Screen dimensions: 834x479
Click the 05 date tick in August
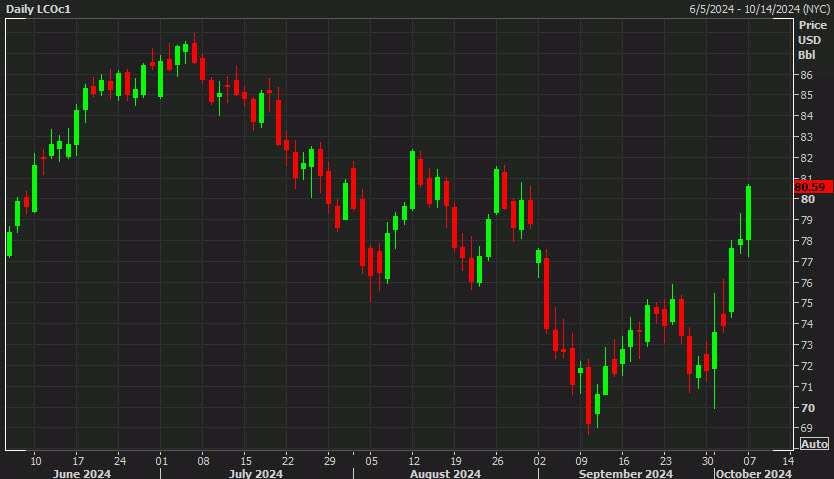click(371, 461)
